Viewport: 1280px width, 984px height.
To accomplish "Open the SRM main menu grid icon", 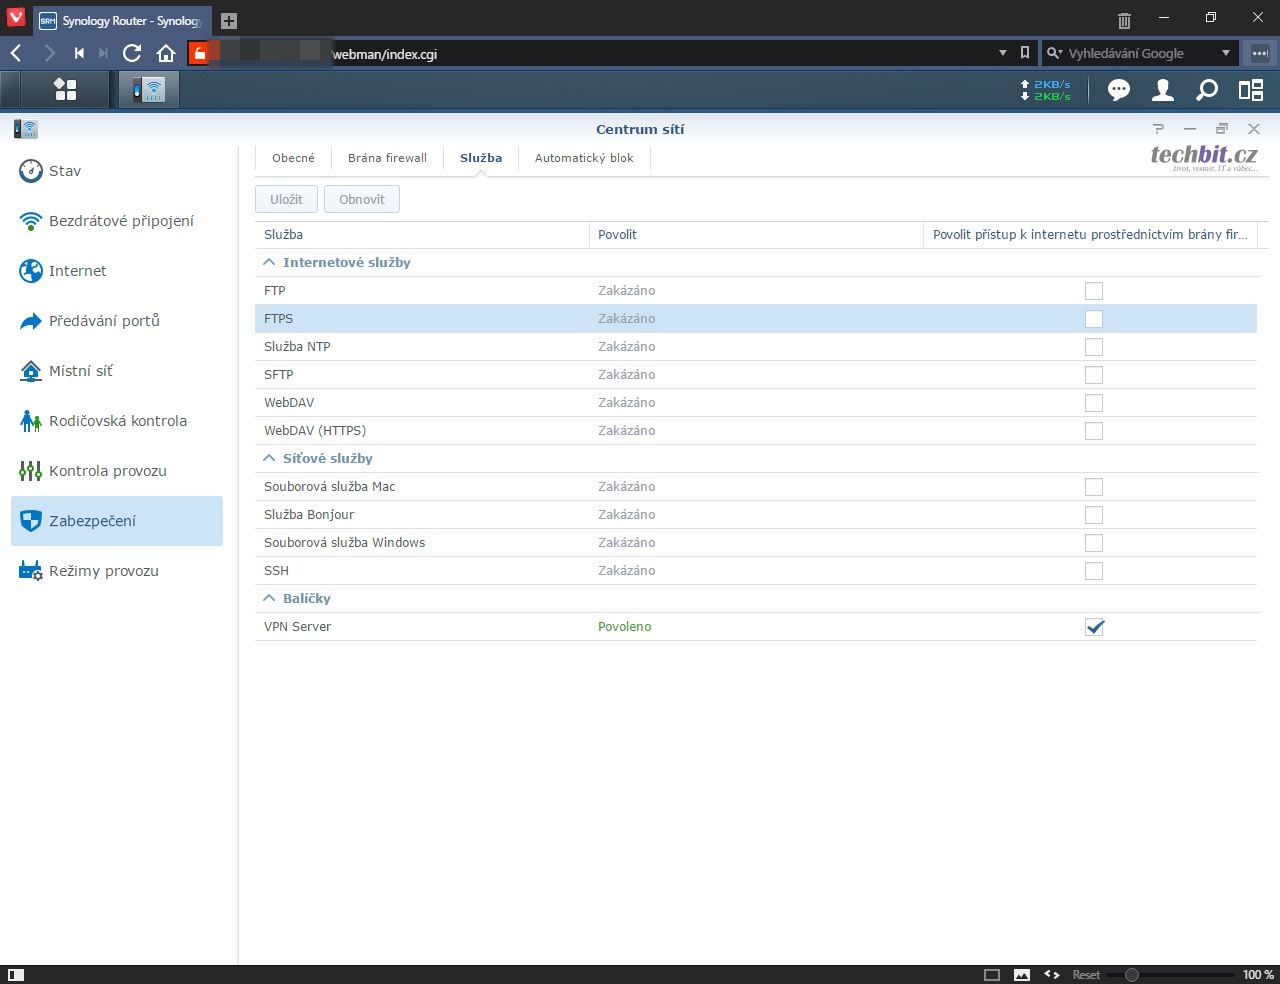I will tap(66, 90).
